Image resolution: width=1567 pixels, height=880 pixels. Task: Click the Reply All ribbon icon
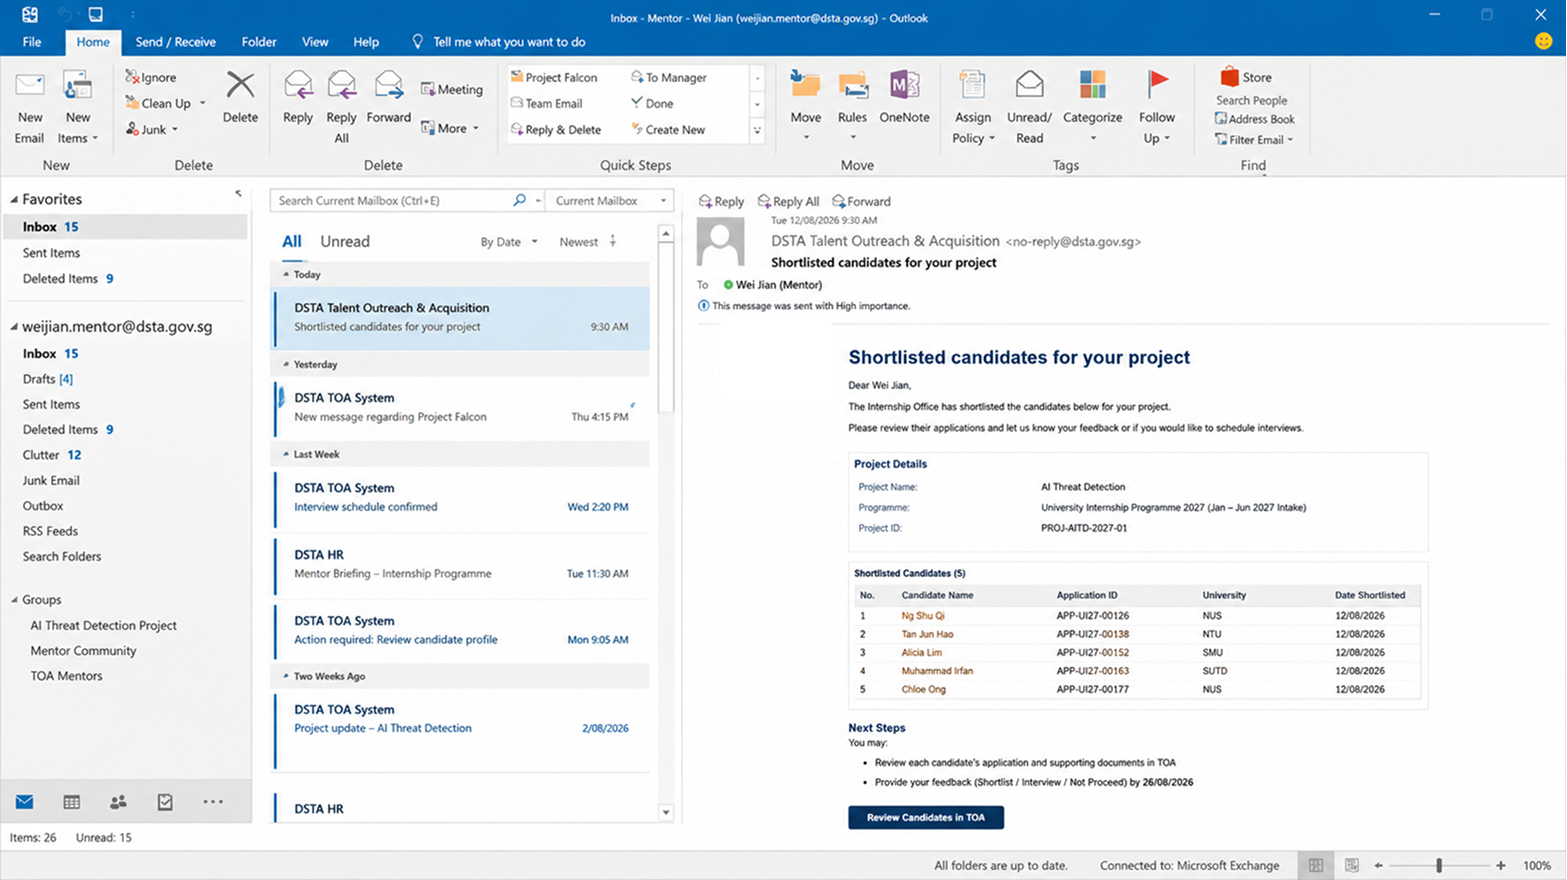coord(341,86)
